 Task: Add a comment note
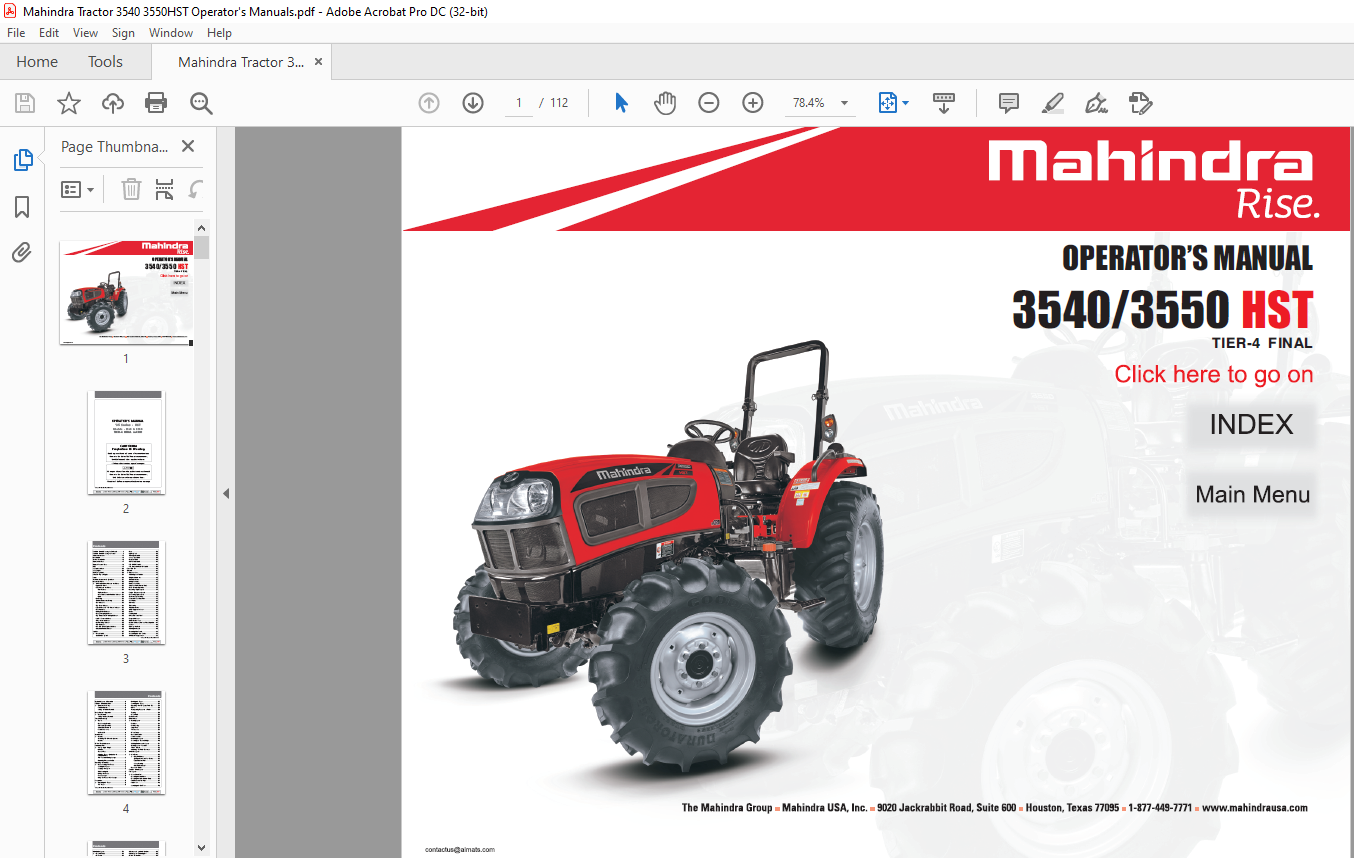[1009, 103]
